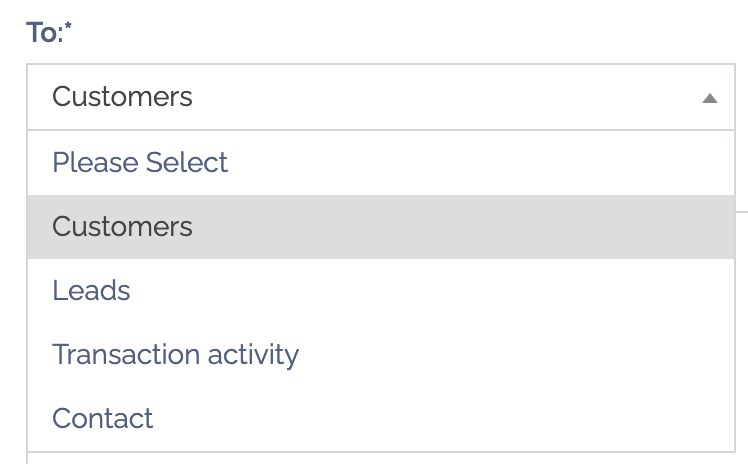Switch recipient to Leads
This screenshot has height=464, width=748.
(x=91, y=290)
